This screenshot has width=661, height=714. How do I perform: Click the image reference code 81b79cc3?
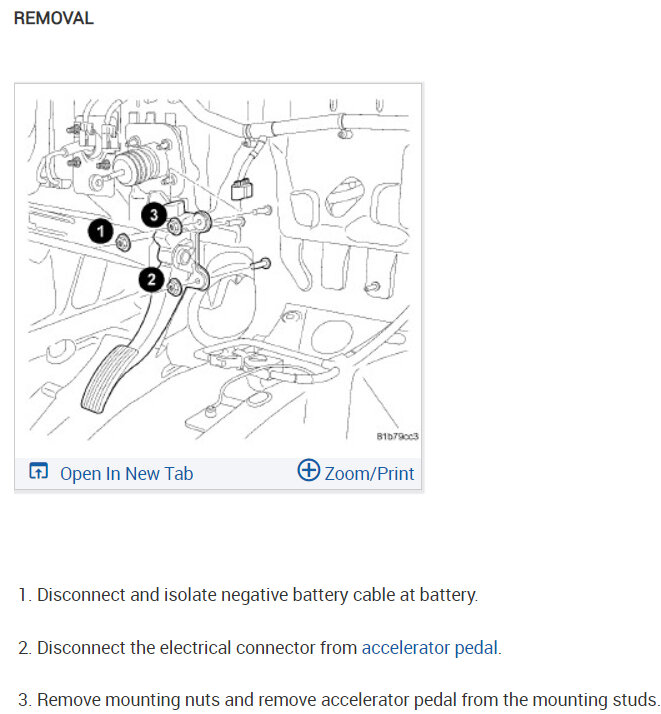tap(397, 436)
